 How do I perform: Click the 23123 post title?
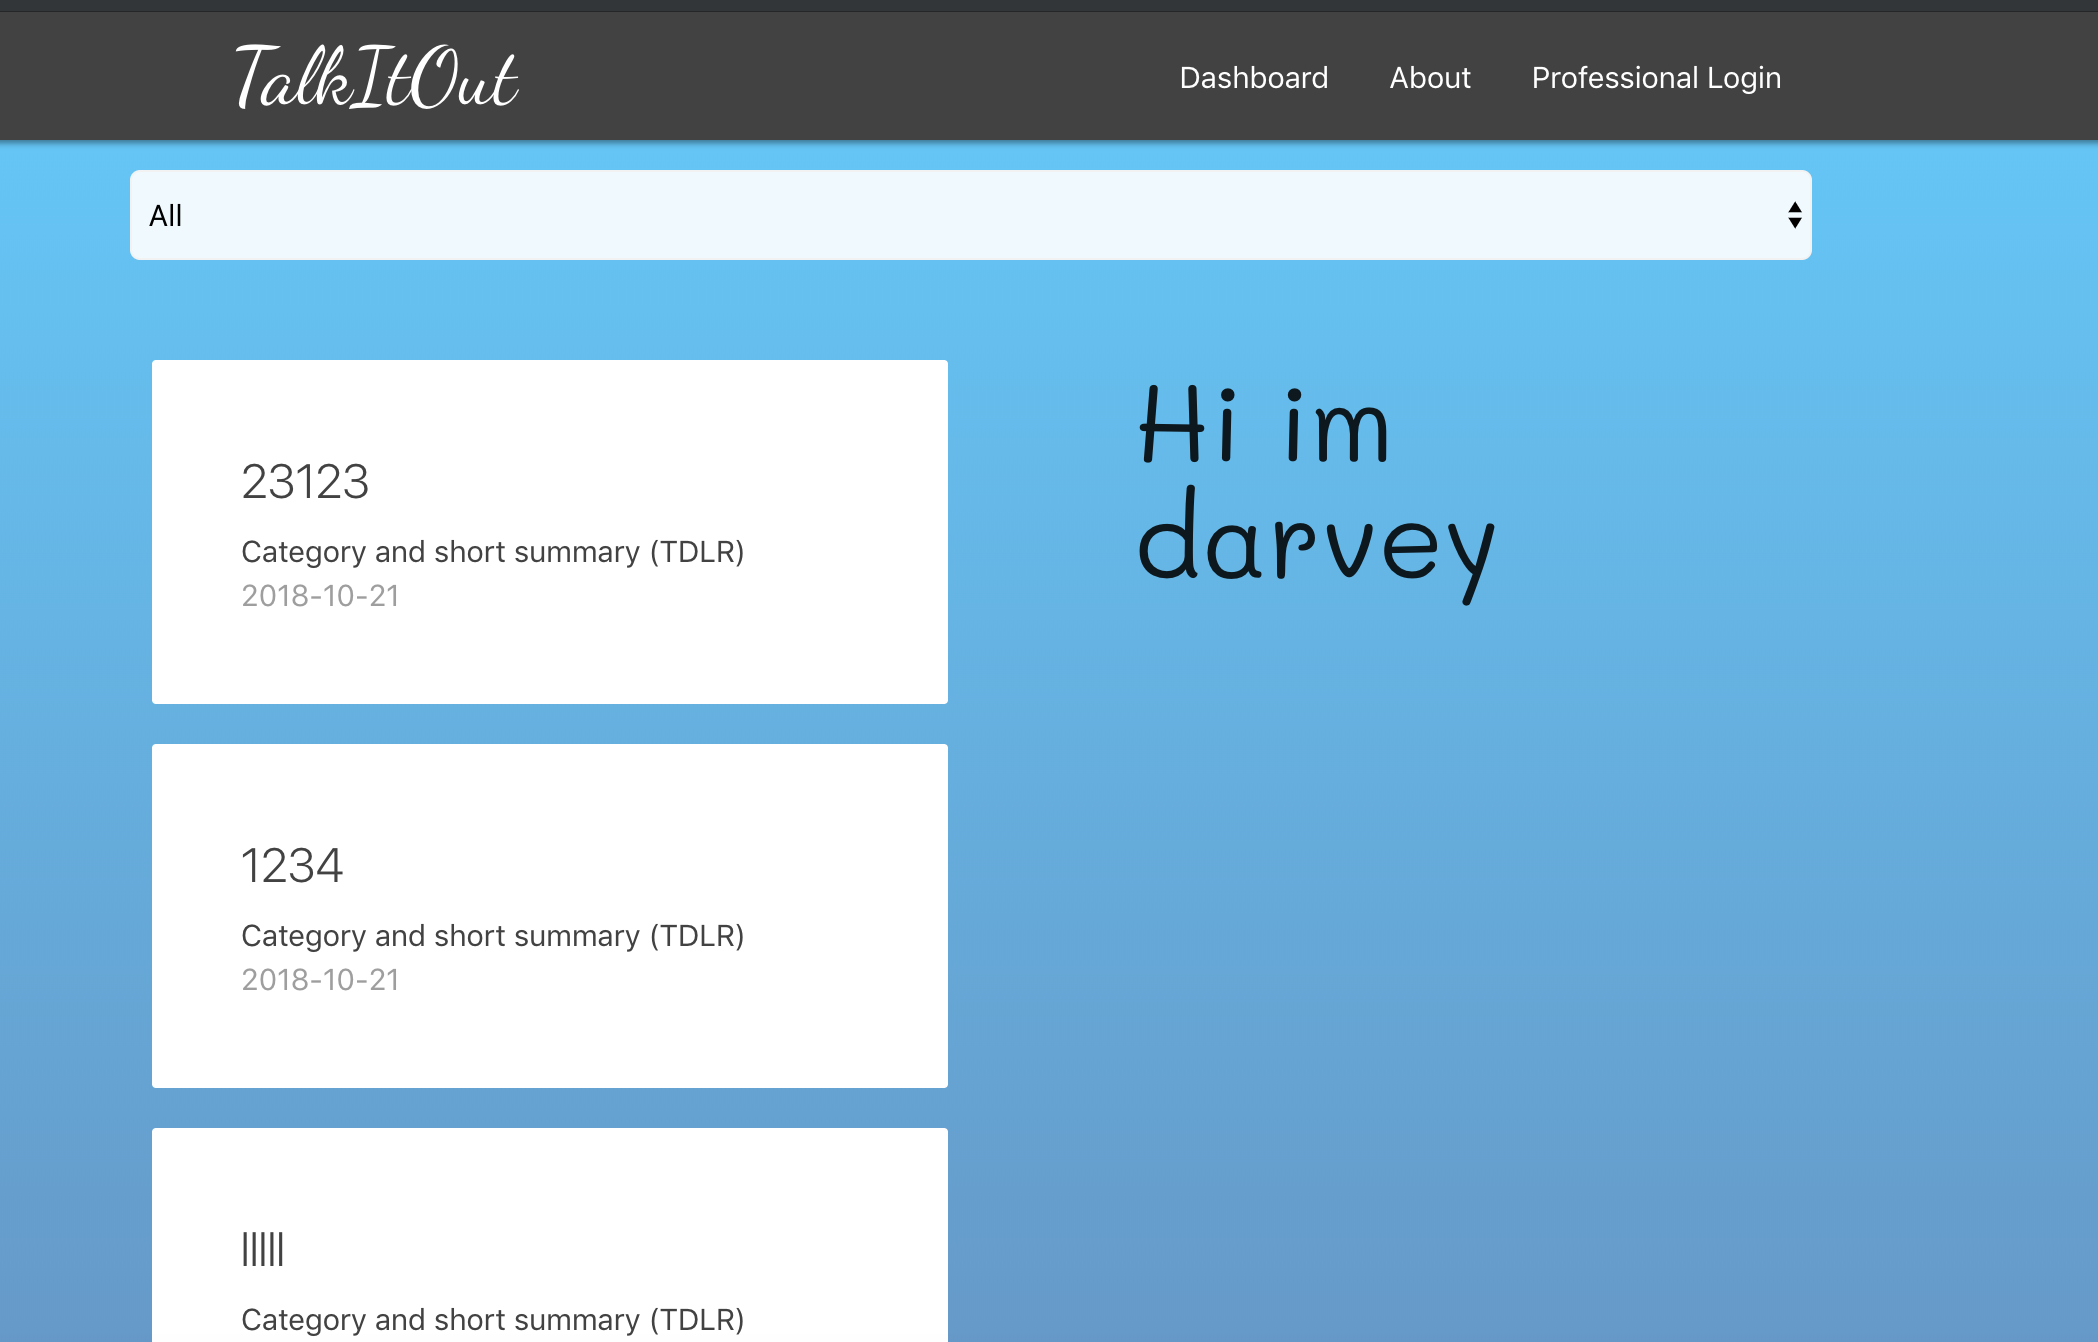[x=305, y=482]
